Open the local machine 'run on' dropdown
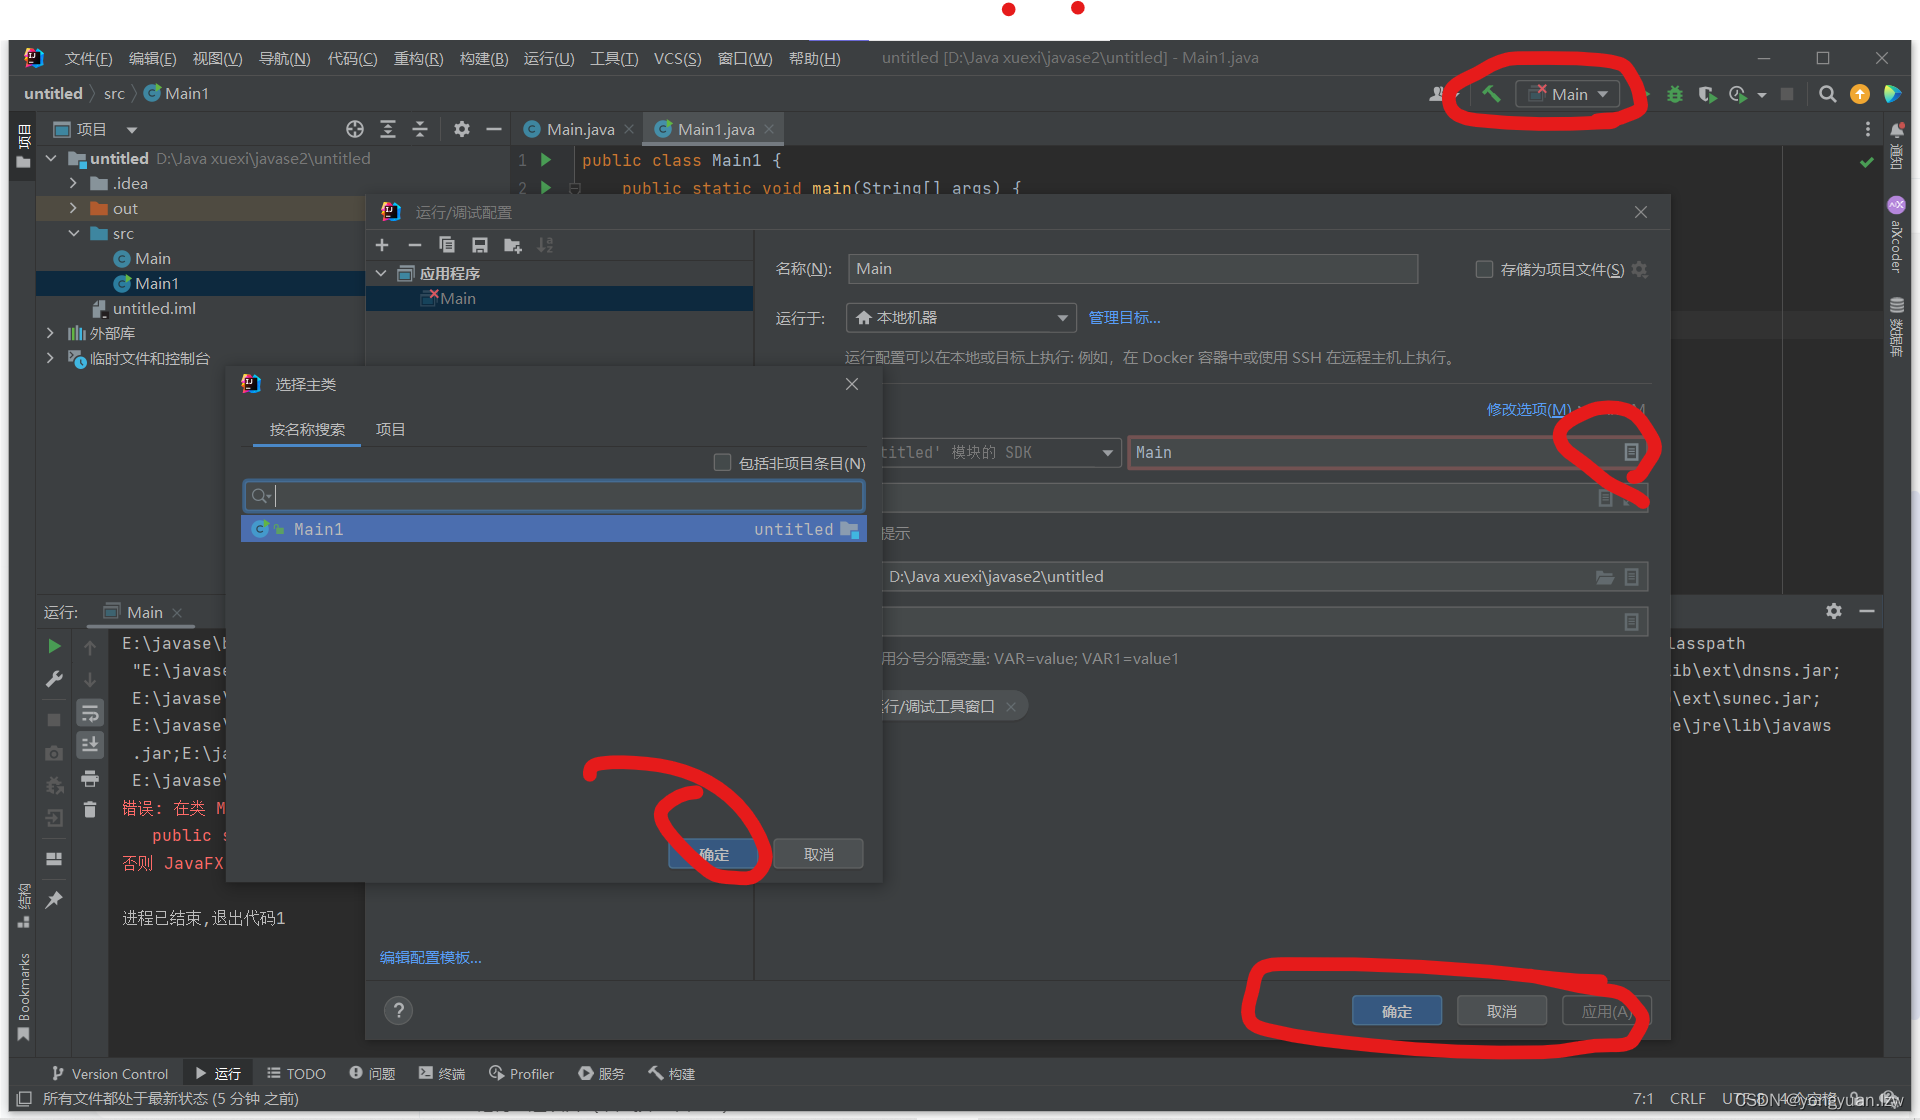 tap(961, 318)
